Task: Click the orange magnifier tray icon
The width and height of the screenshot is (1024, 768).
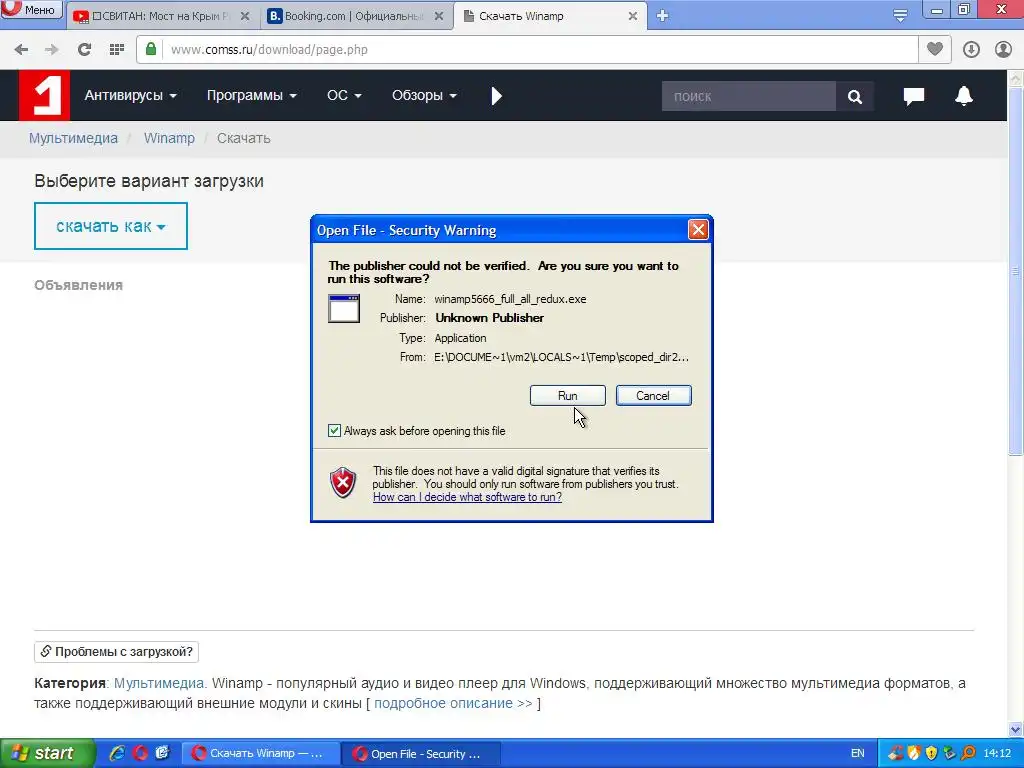Action: point(968,753)
